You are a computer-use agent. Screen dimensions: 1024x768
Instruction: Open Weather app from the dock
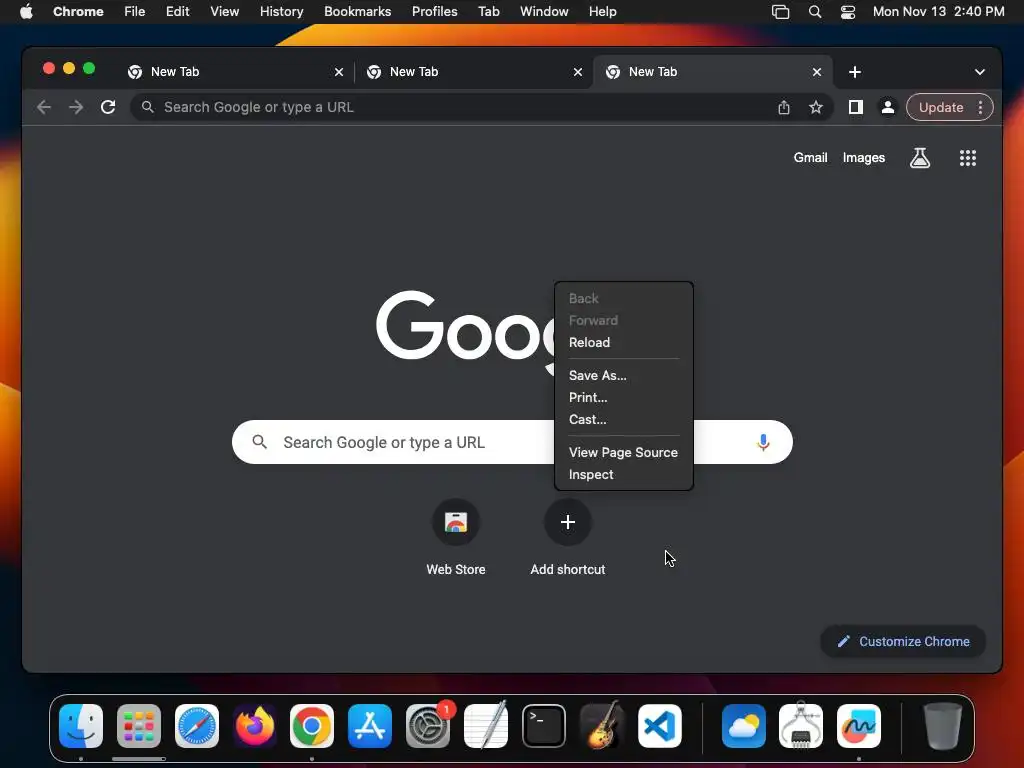point(743,726)
